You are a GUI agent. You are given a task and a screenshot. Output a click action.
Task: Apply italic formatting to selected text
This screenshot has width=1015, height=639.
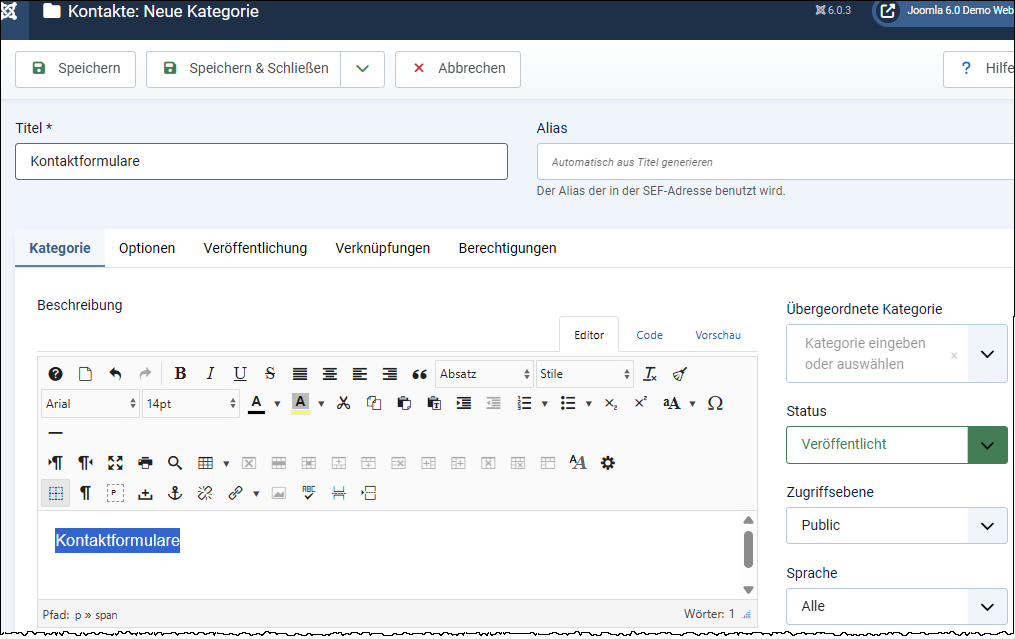(x=210, y=374)
